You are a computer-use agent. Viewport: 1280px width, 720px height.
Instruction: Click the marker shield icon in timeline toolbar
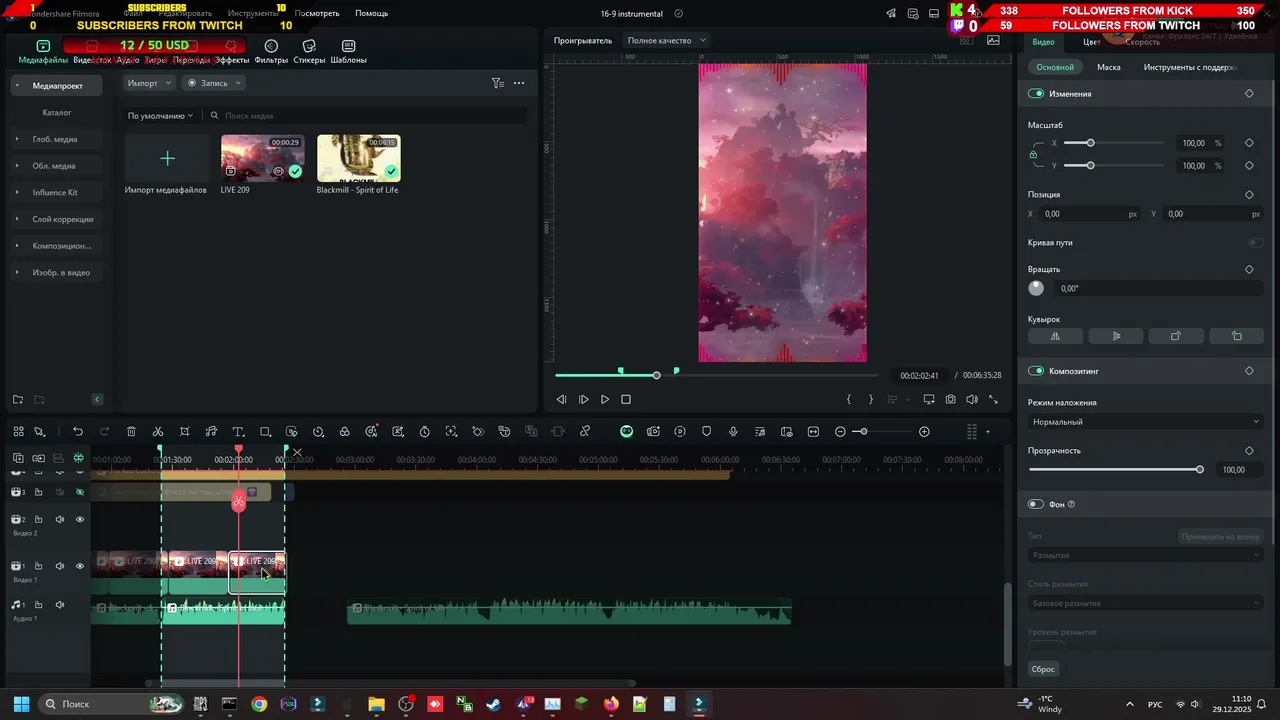click(x=706, y=432)
